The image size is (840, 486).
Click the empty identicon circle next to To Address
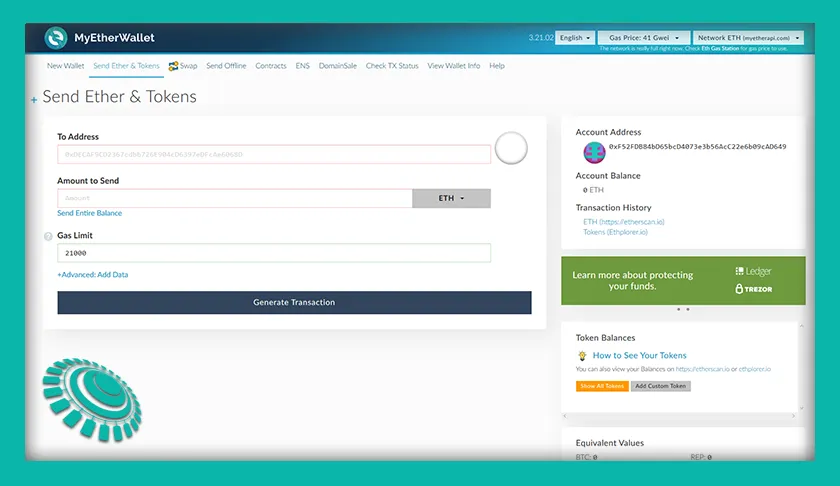(511, 148)
